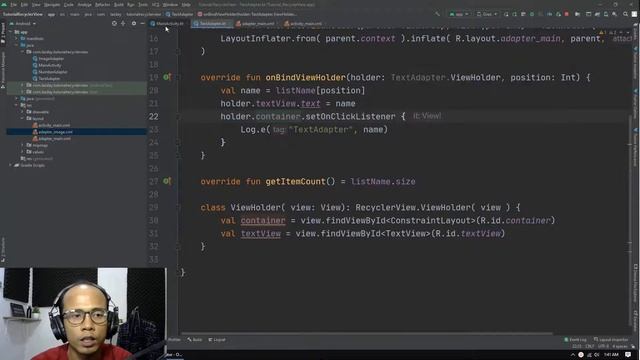Click TutorialRecyclerView breadcrumb
The width and height of the screenshot is (640, 360).
click(x=23, y=14)
